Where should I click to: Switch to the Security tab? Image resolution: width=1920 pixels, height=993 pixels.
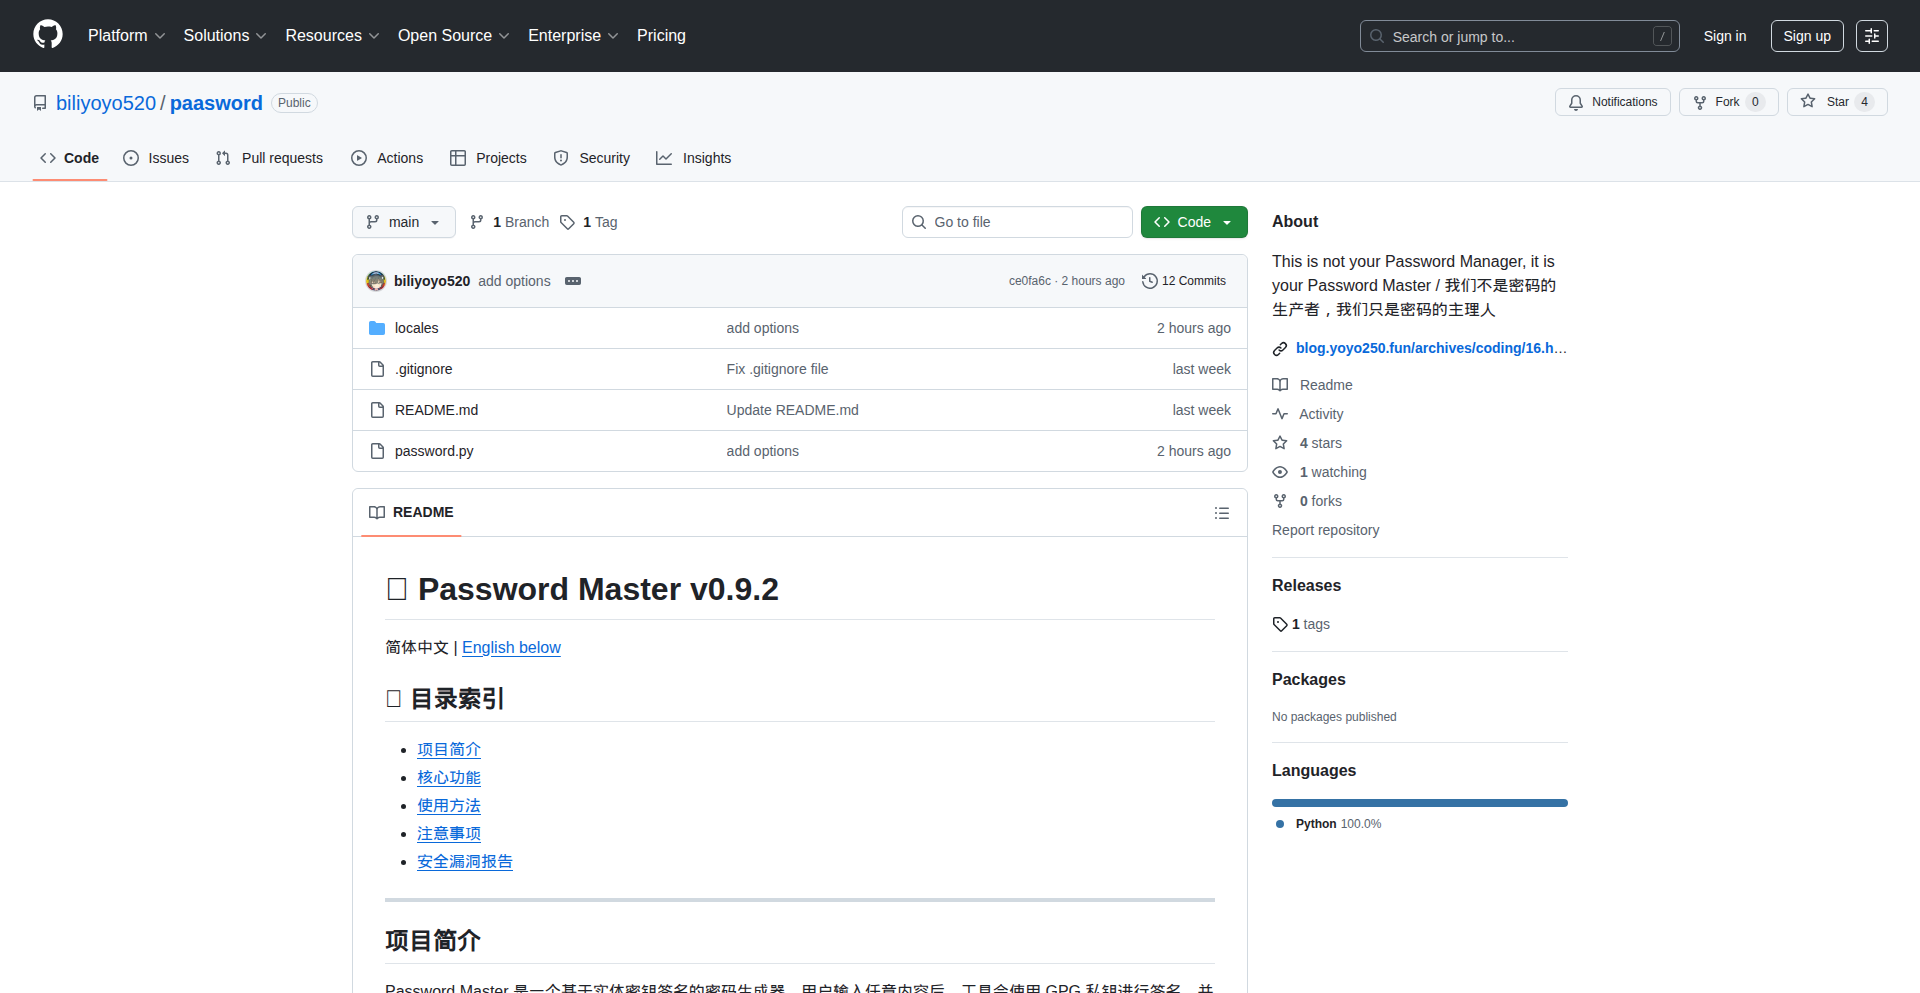pyautogui.click(x=592, y=158)
